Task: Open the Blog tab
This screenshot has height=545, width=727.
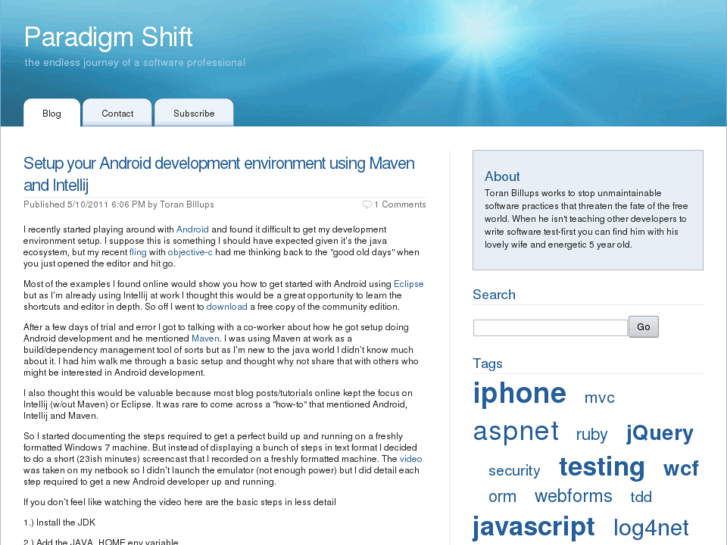Action: coord(51,113)
